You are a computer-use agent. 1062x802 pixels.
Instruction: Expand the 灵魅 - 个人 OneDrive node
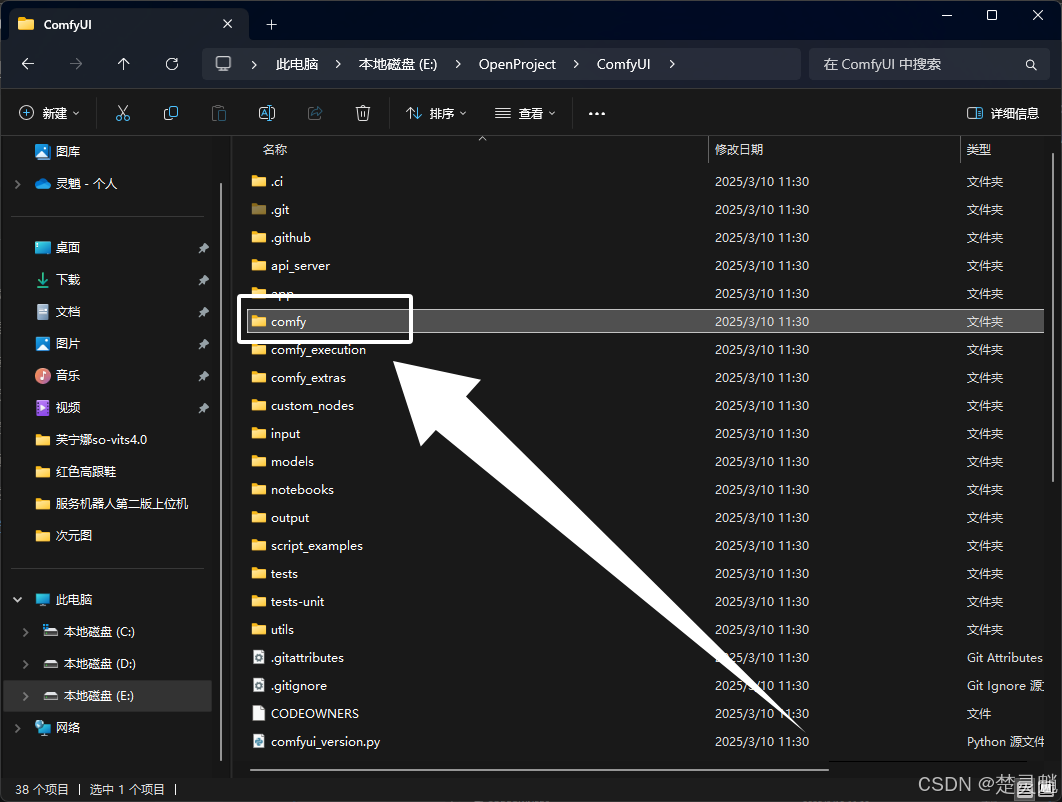coord(18,184)
